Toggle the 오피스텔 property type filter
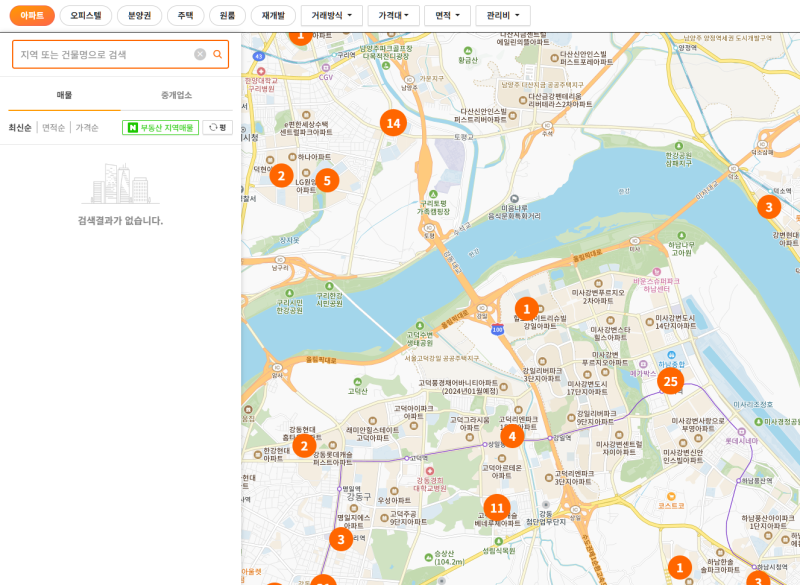800x585 pixels. click(x=86, y=16)
